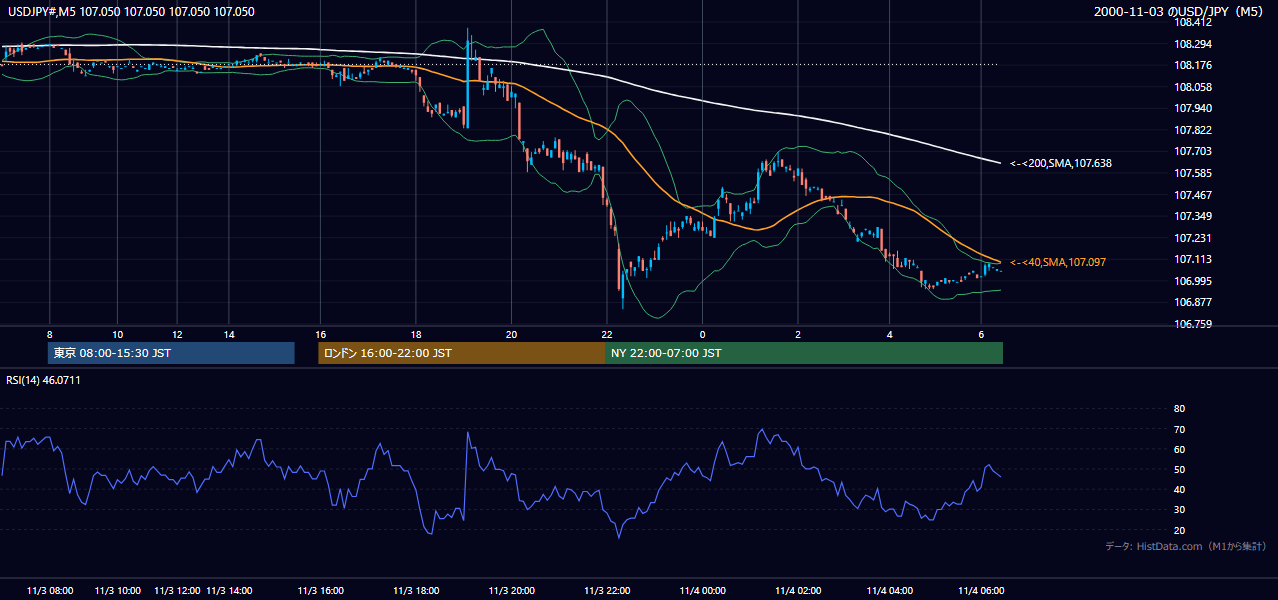Click price axis value 108.294
Viewport: 1278px width, 600px height.
click(x=1193, y=44)
